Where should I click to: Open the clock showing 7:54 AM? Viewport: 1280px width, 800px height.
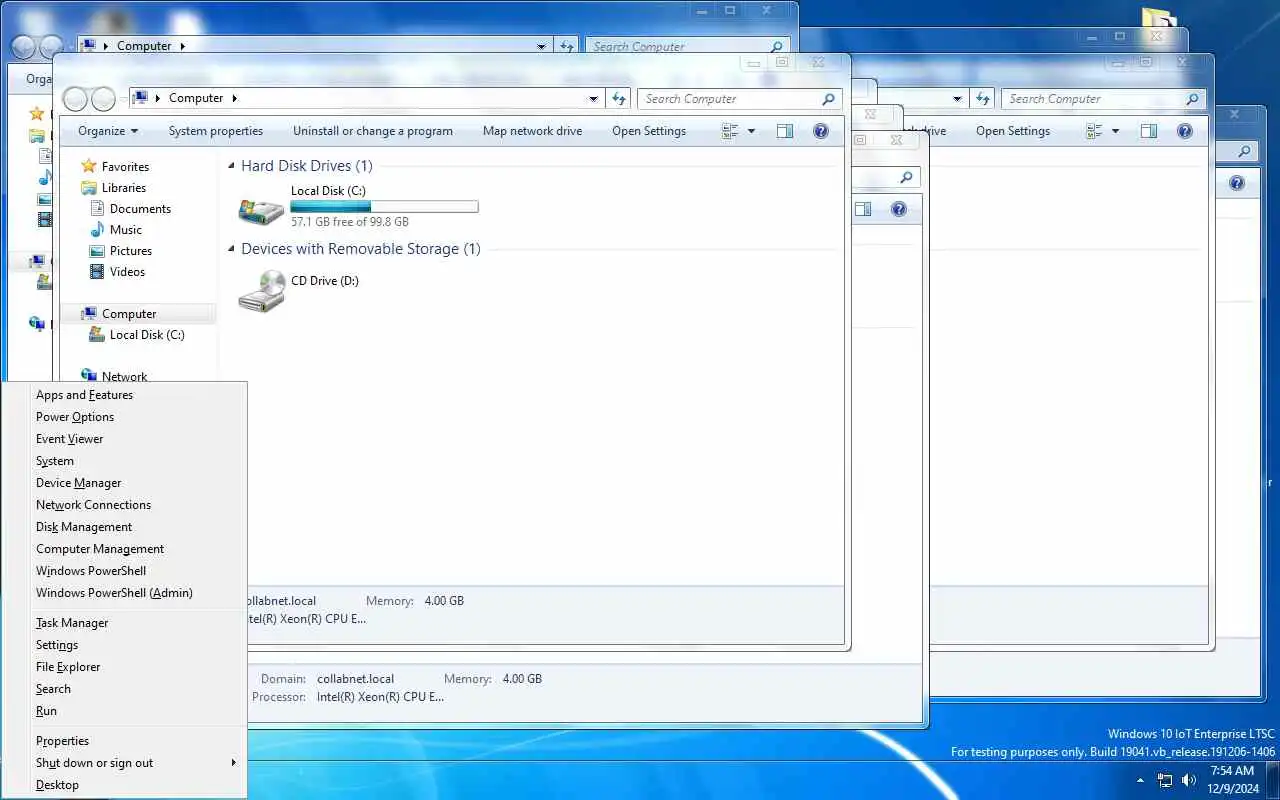tap(1232, 780)
